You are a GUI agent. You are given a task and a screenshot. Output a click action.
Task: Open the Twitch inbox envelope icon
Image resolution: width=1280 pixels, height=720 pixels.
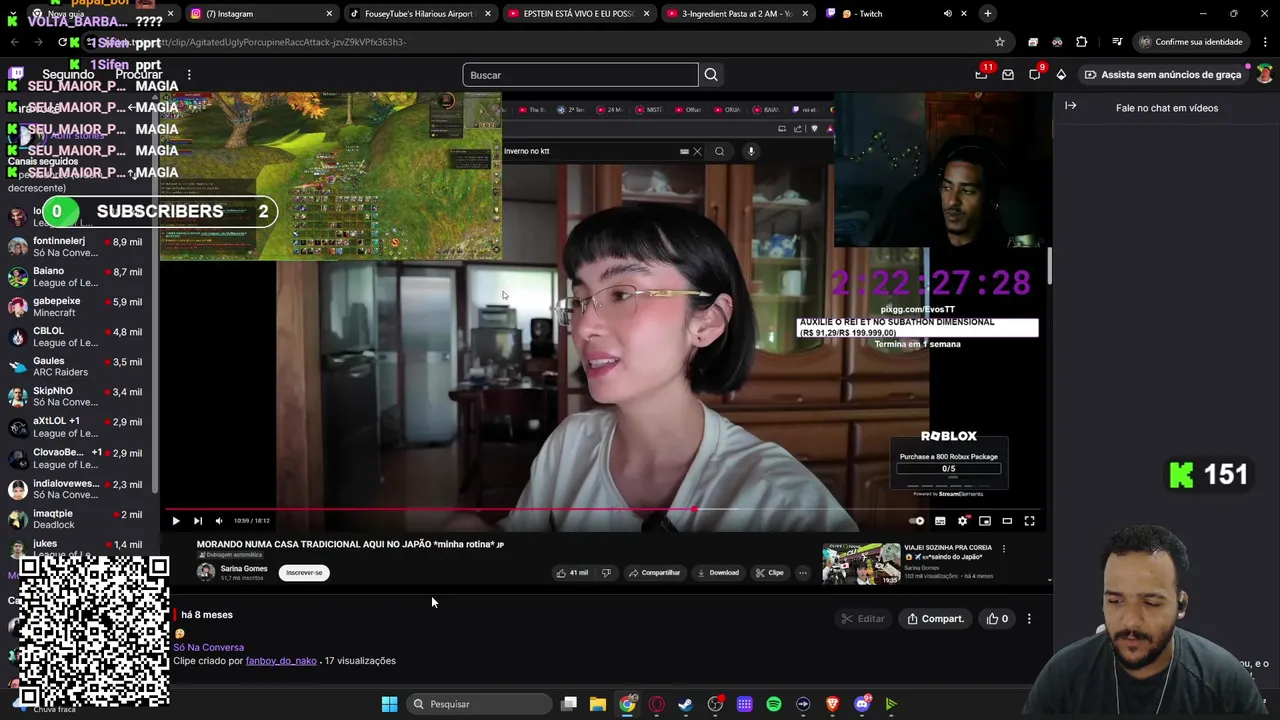tap(1008, 75)
